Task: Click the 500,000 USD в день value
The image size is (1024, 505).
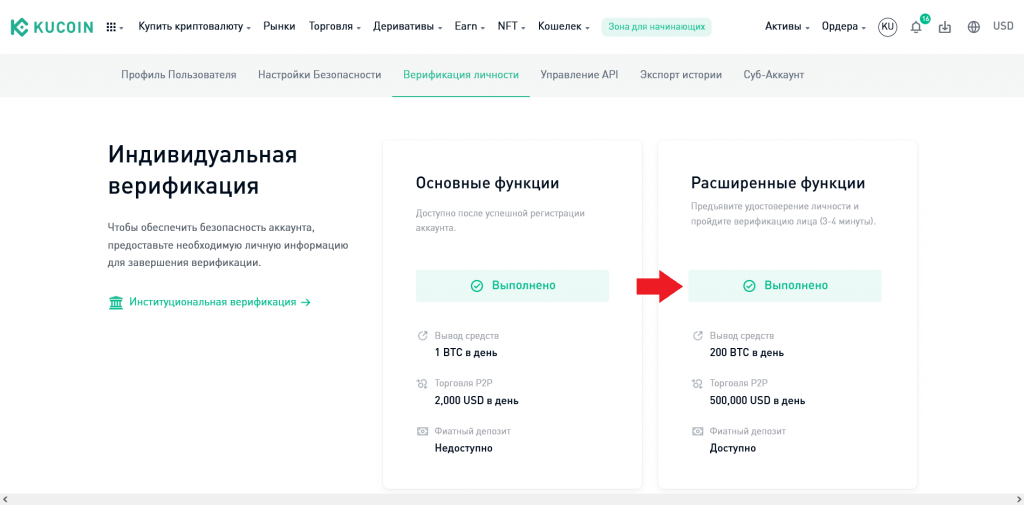Action: 757,400
